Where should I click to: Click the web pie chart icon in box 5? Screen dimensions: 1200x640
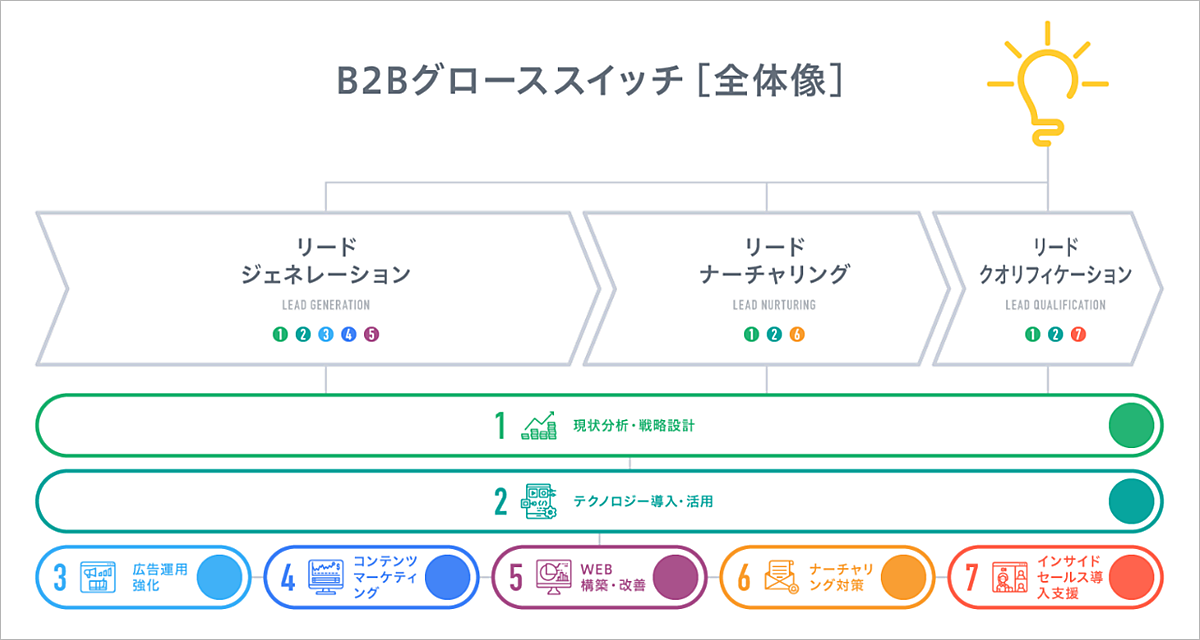[x=554, y=578]
